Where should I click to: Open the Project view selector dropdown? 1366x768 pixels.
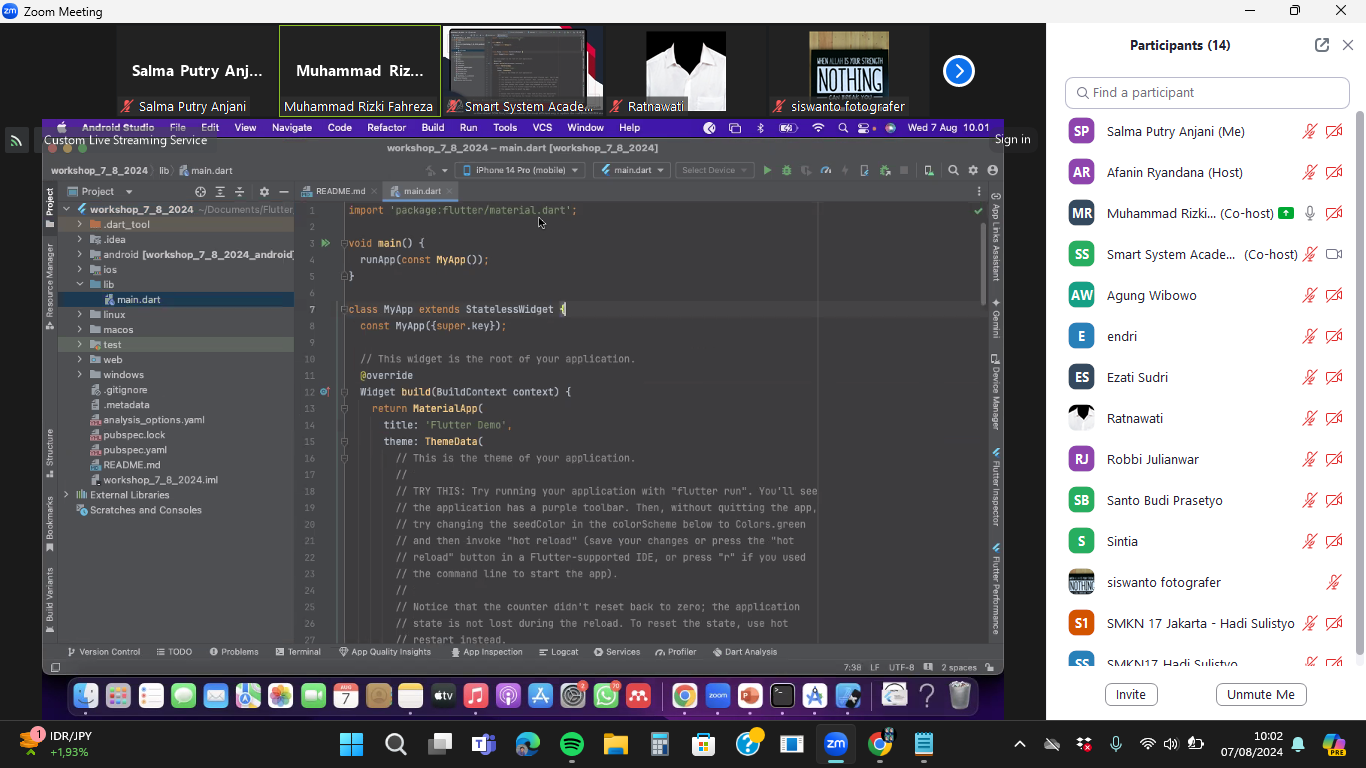point(100,191)
